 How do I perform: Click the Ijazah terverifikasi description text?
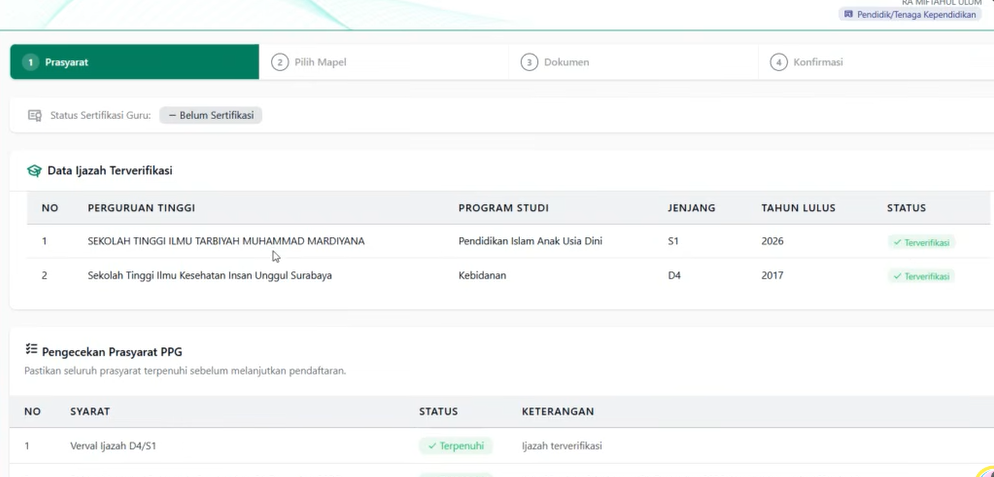[562, 446]
